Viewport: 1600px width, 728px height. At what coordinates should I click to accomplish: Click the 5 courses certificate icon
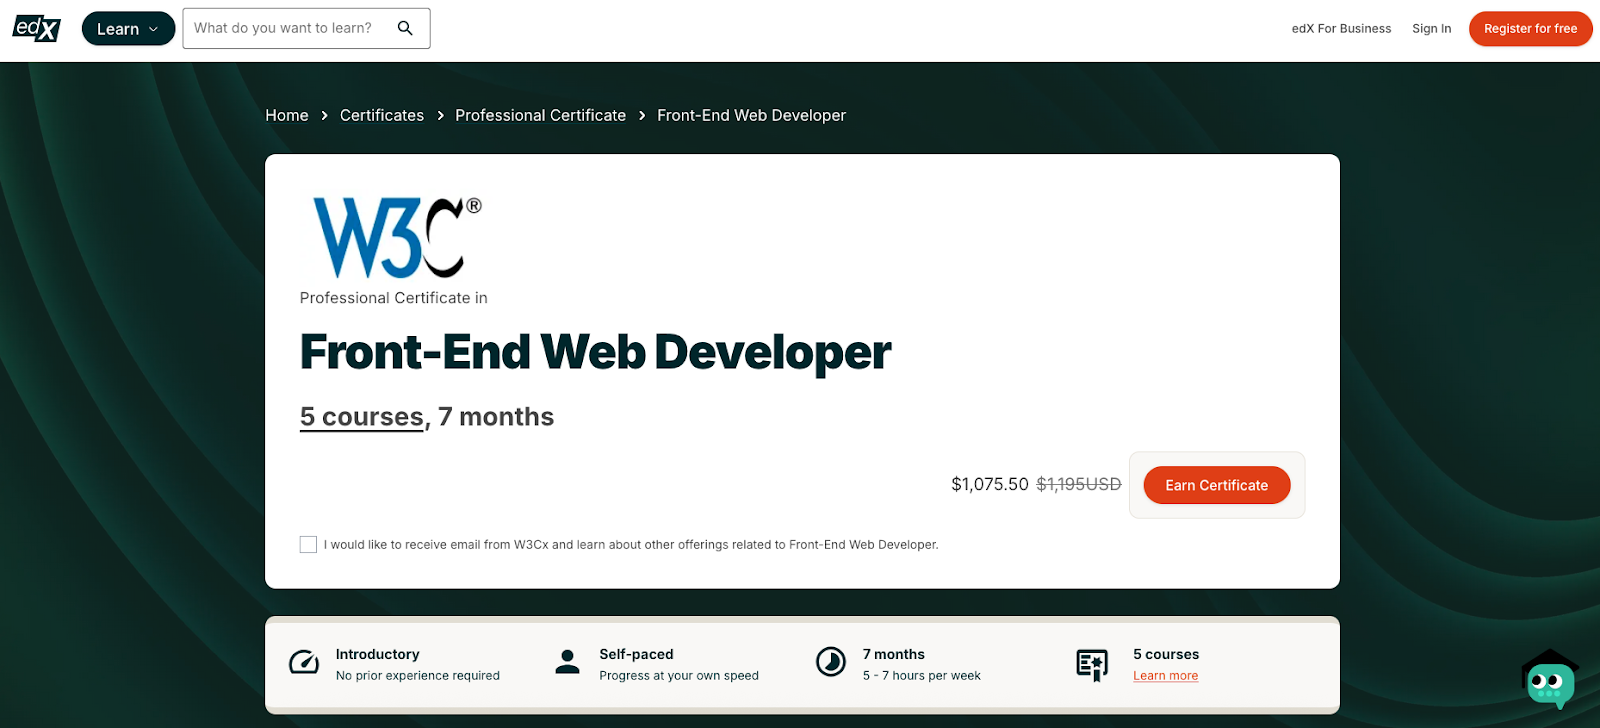click(1092, 664)
